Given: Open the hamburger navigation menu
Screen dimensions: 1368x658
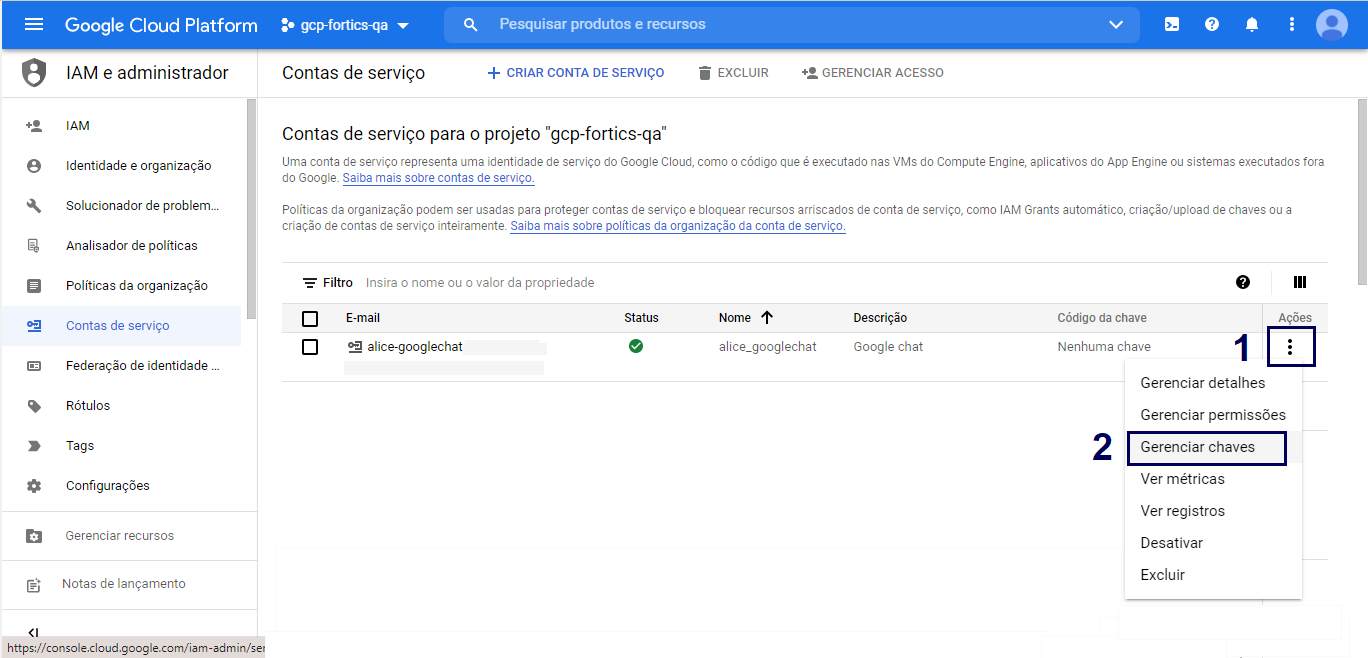Looking at the screenshot, I should pyautogui.click(x=34, y=25).
